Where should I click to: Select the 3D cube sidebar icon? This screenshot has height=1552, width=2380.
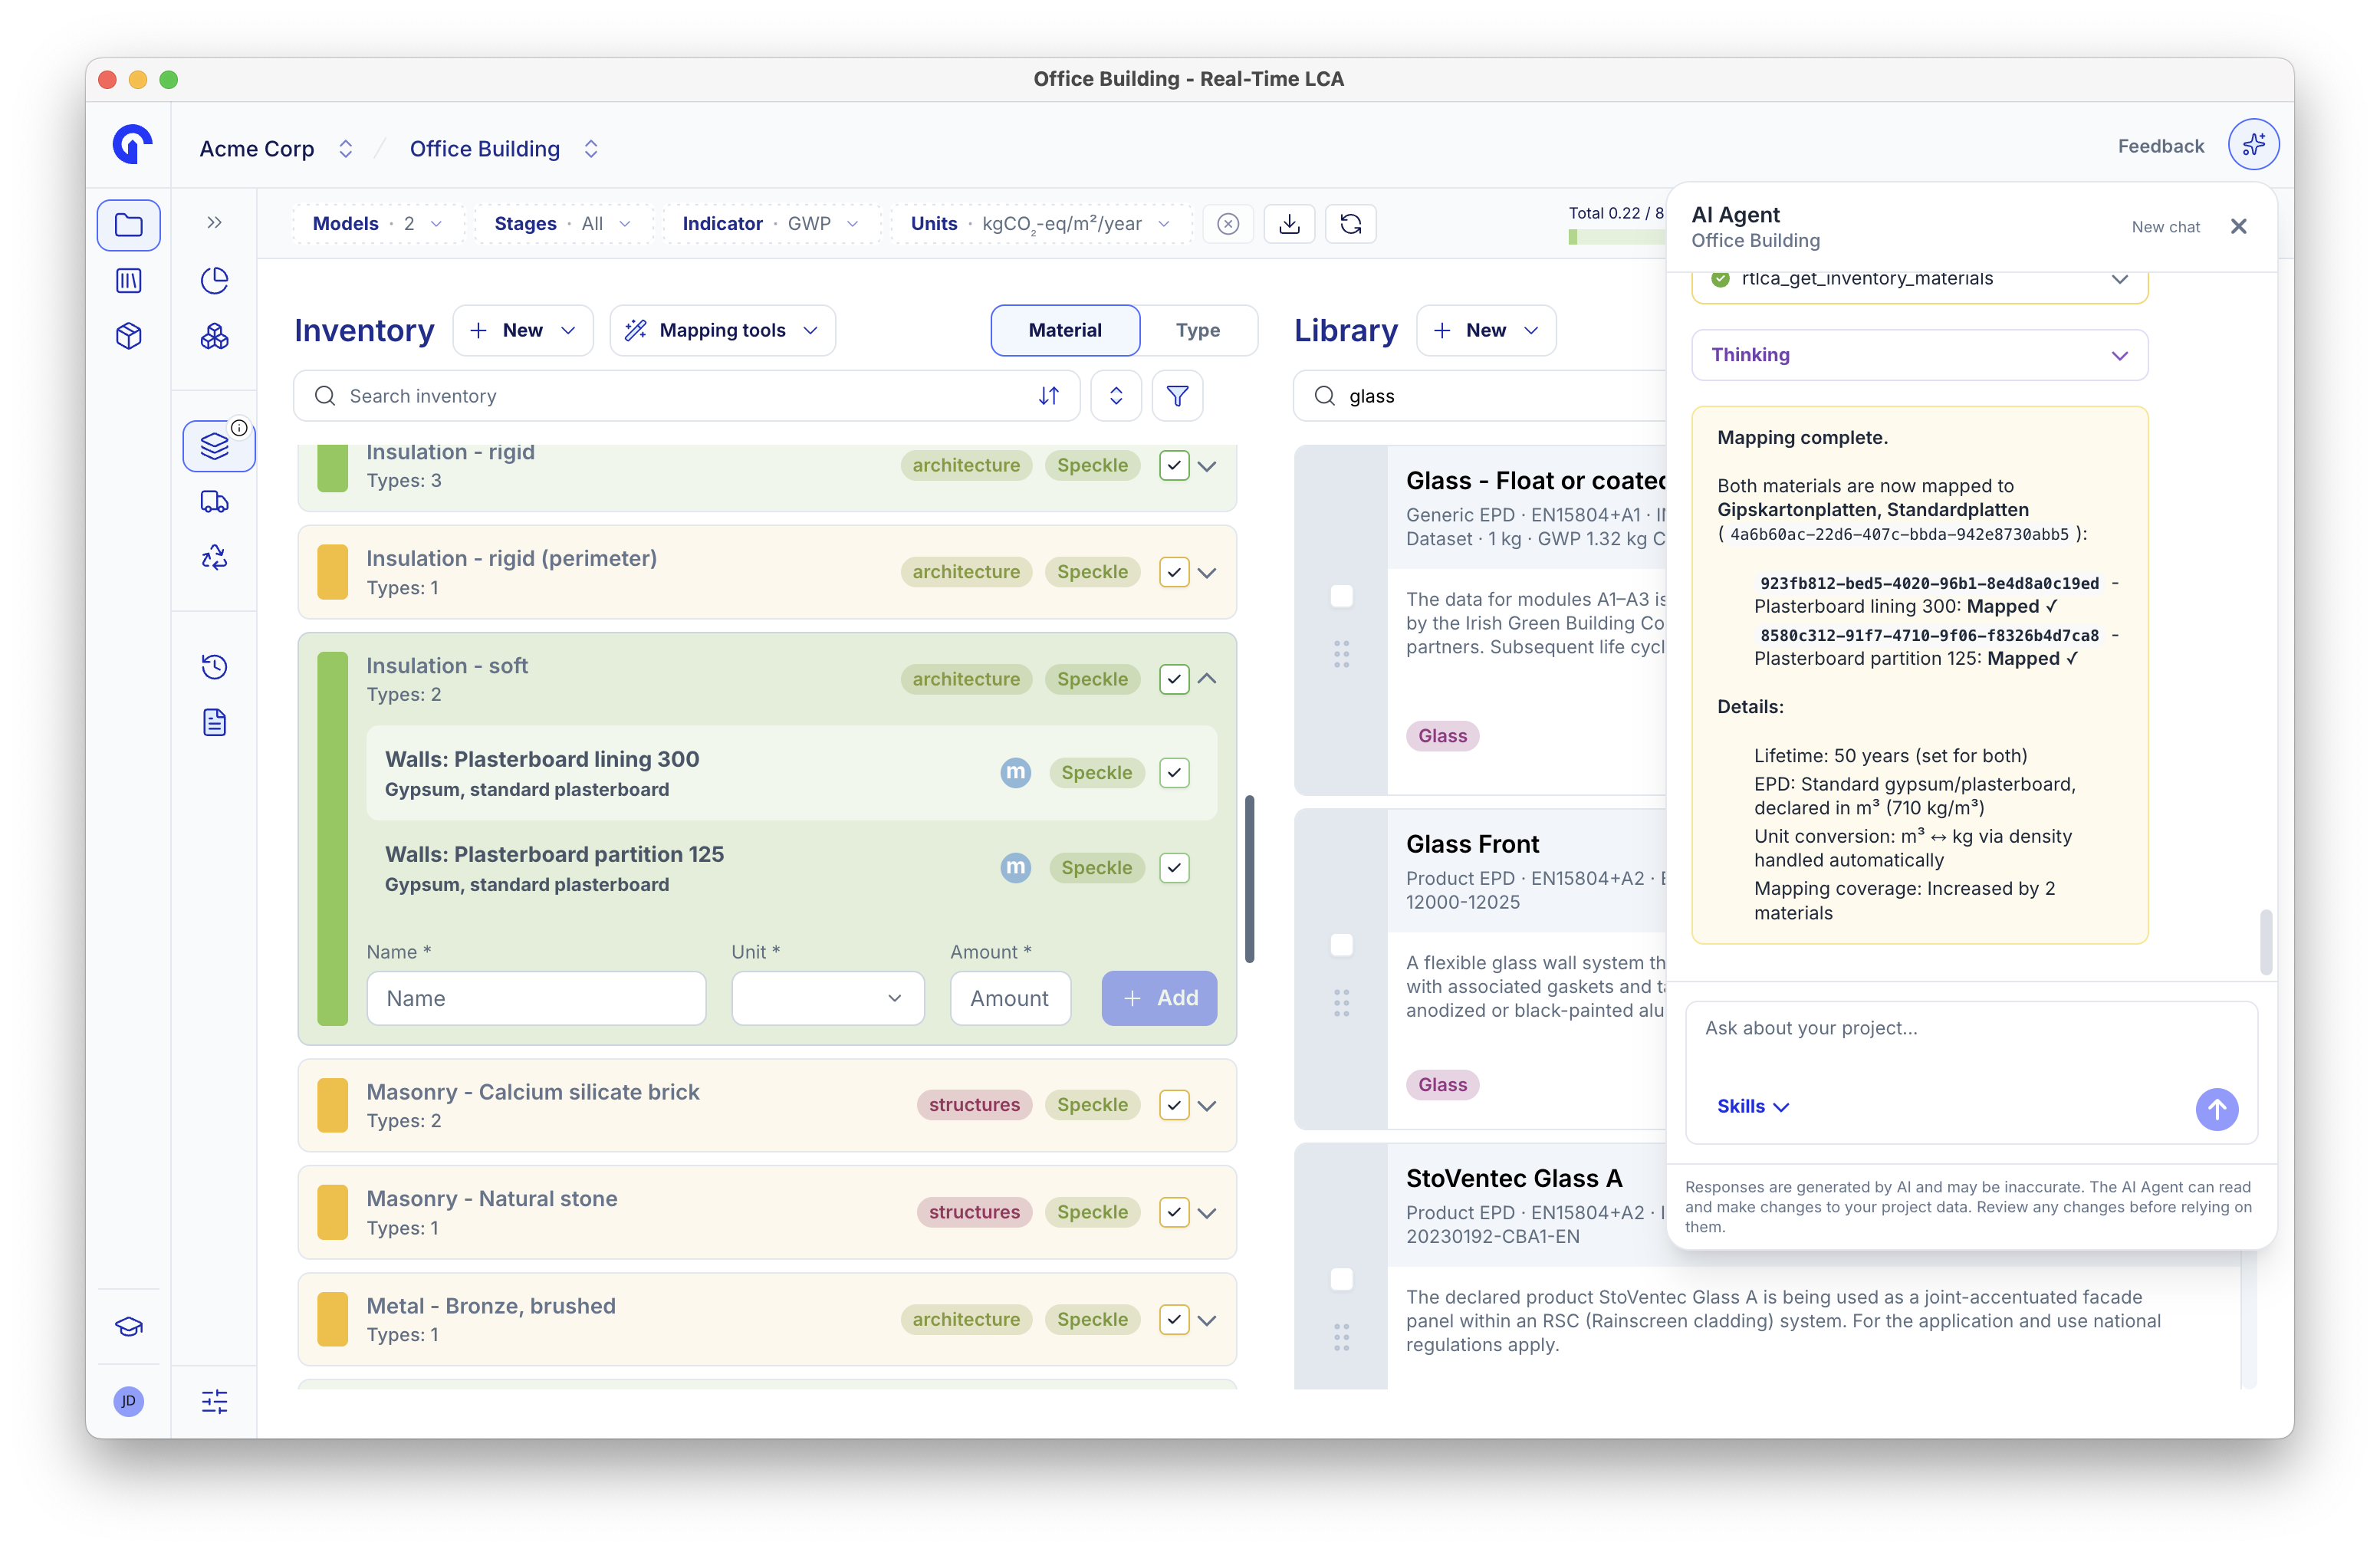click(129, 336)
